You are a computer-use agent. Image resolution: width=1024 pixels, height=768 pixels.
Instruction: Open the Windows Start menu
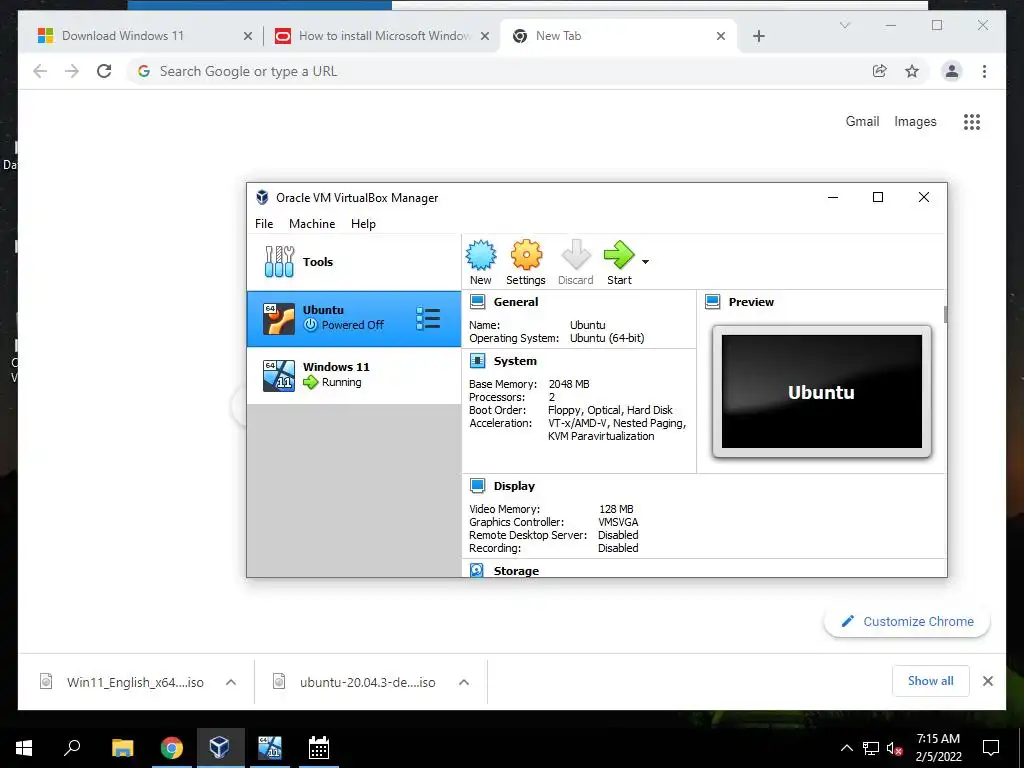[x=24, y=748]
